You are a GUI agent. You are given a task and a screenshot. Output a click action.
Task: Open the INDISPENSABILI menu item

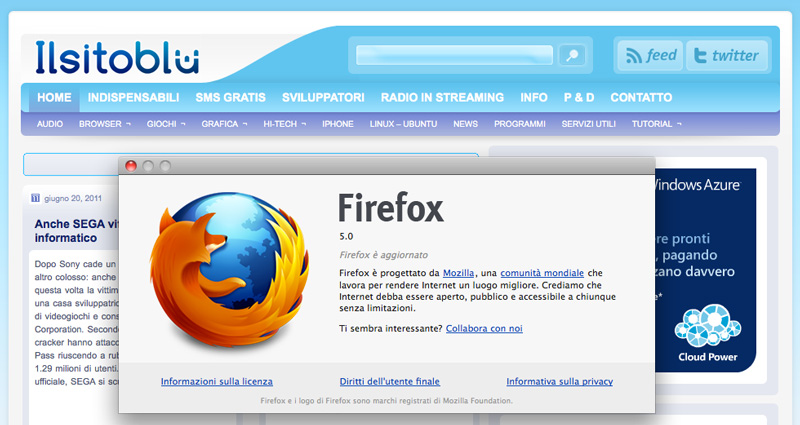(x=133, y=97)
